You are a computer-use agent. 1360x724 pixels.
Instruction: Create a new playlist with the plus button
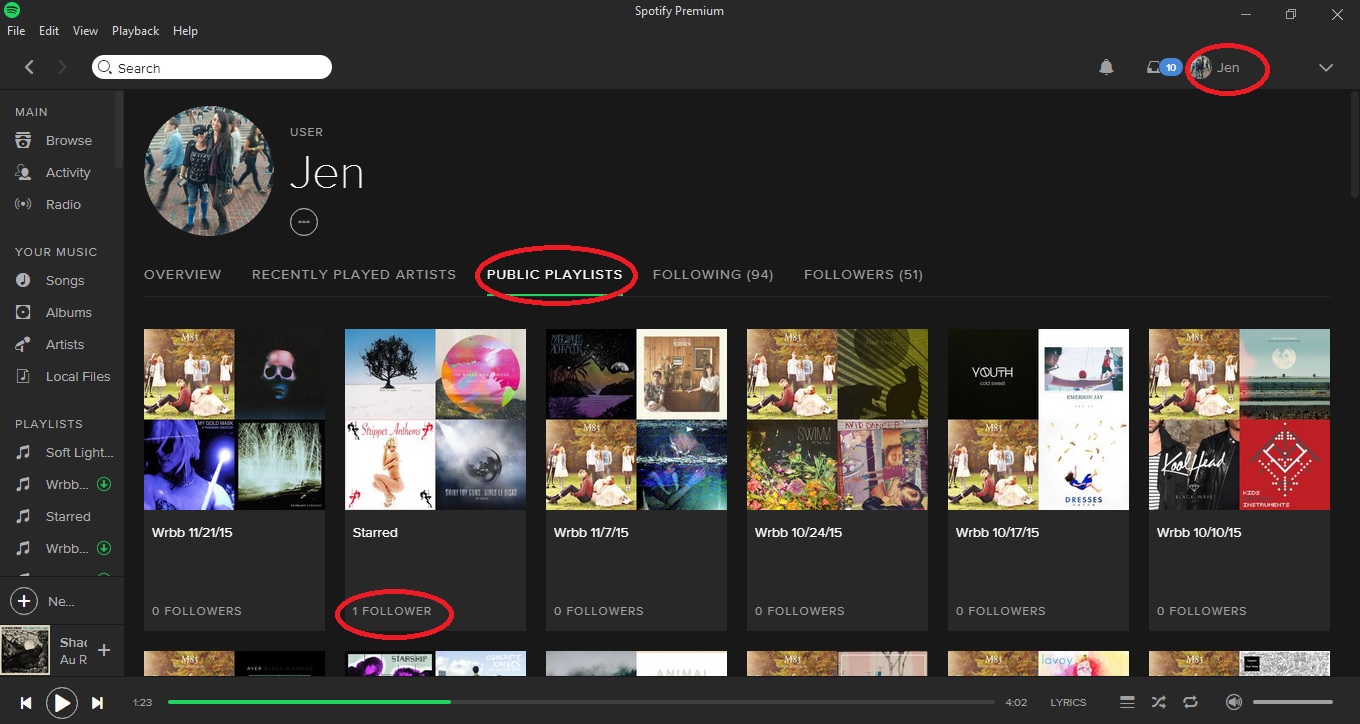pos(23,601)
